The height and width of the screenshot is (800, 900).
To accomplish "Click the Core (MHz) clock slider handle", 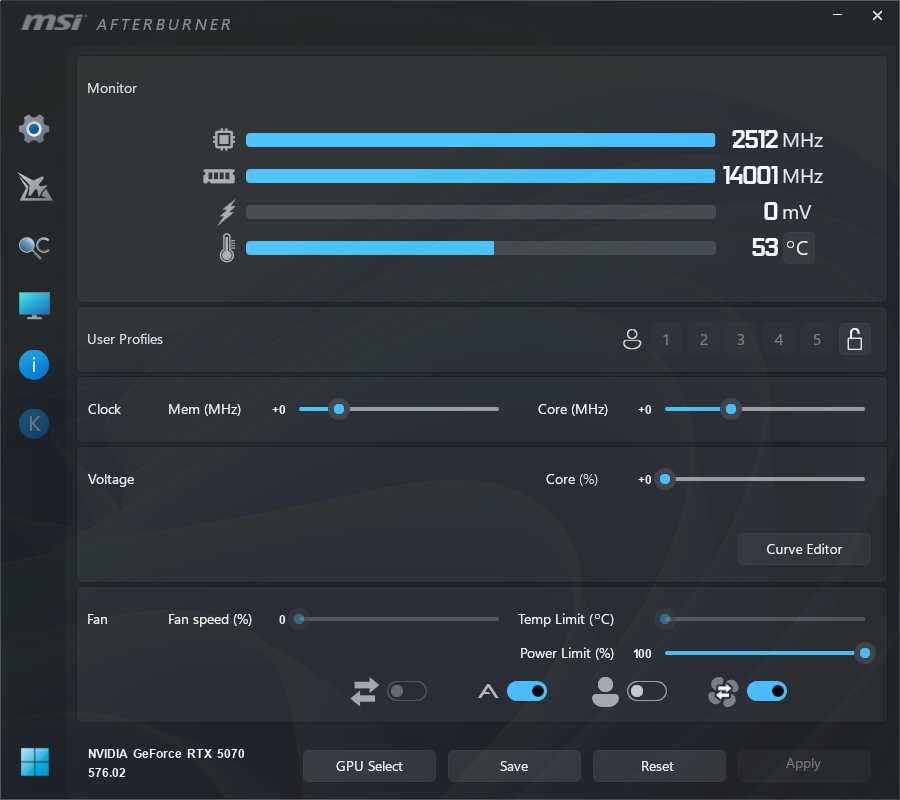I will [x=731, y=409].
